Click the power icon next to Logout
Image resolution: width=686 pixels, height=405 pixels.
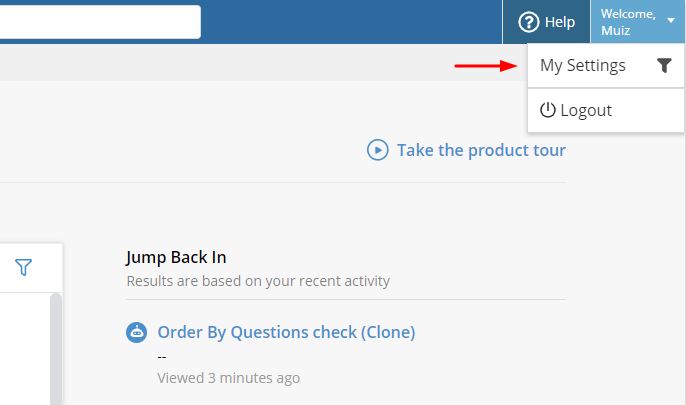coord(547,110)
